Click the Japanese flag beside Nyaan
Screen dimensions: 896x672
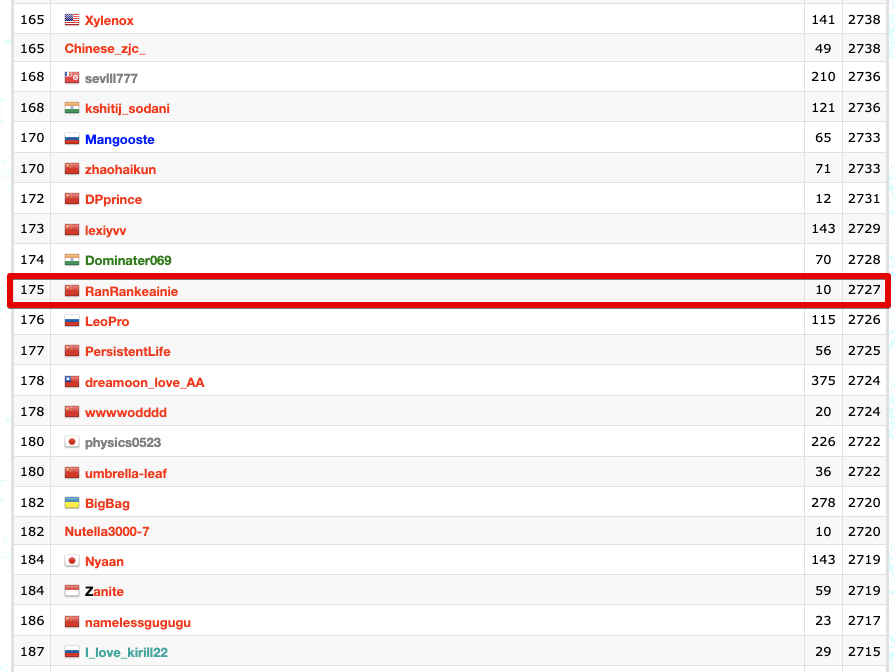click(x=72, y=561)
